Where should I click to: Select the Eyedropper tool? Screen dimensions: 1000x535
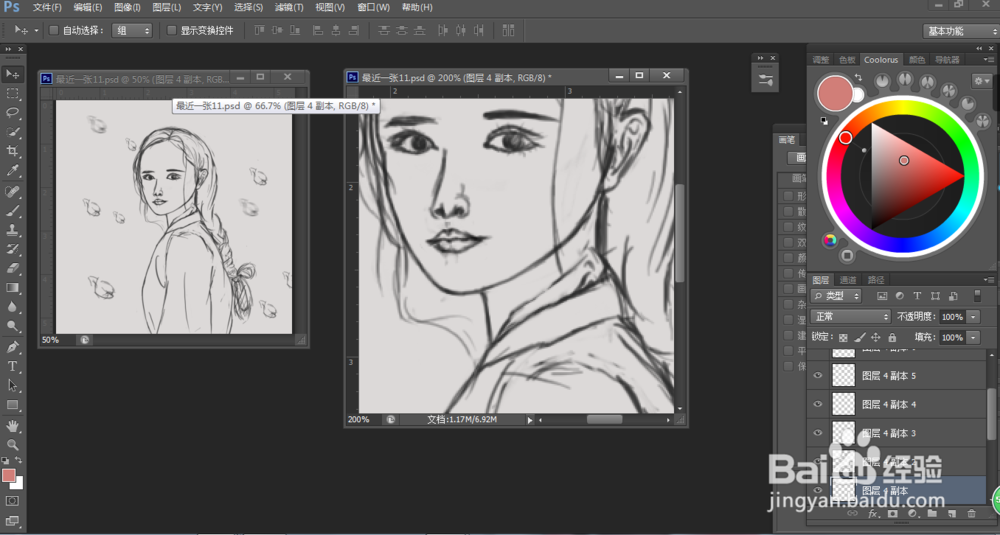[13, 170]
